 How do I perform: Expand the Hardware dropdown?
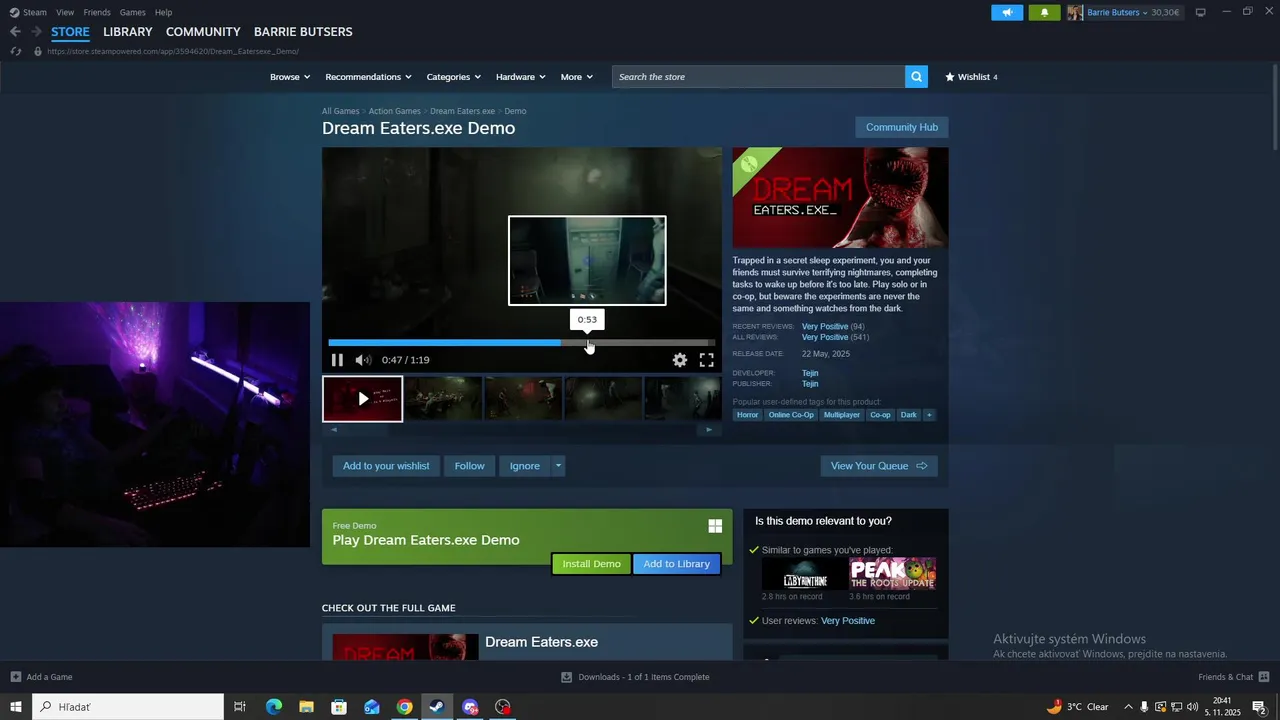(x=521, y=77)
